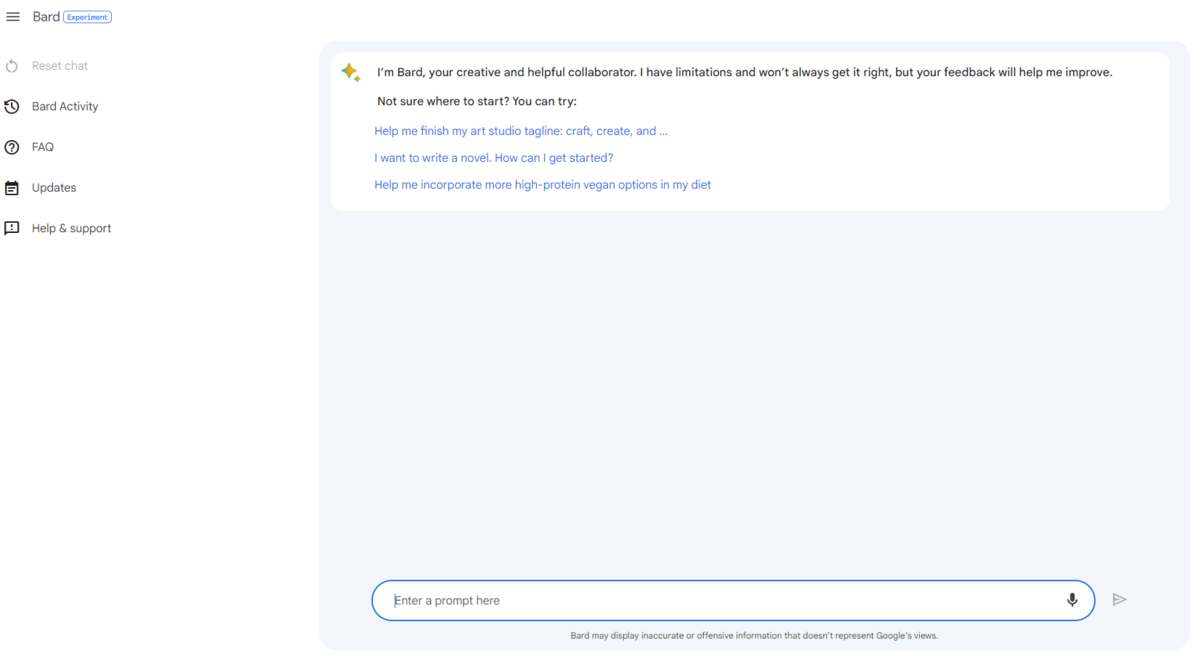Open the hamburger main menu

[13, 17]
